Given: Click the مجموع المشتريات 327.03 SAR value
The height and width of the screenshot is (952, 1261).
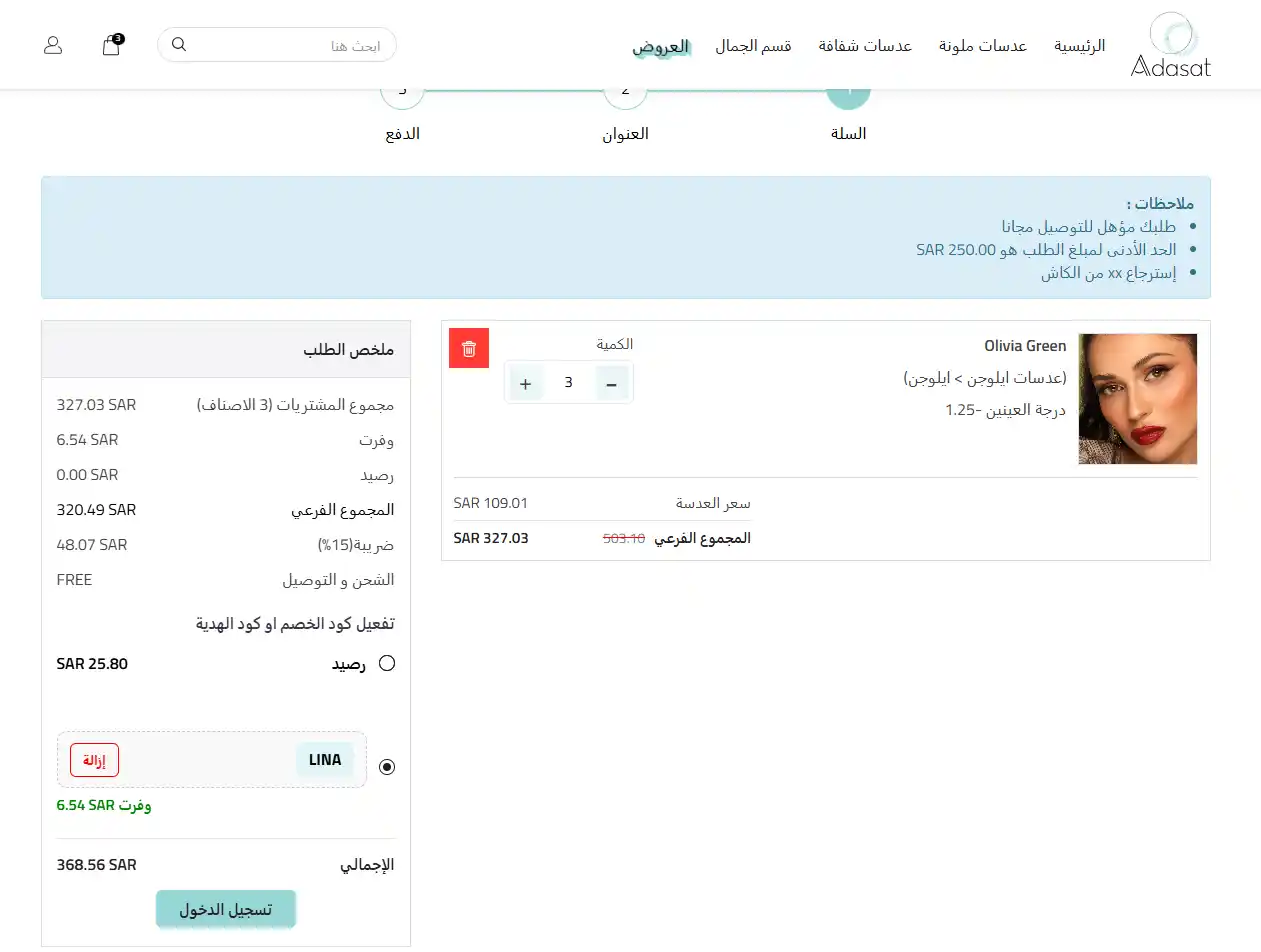Looking at the screenshot, I should [x=96, y=405].
